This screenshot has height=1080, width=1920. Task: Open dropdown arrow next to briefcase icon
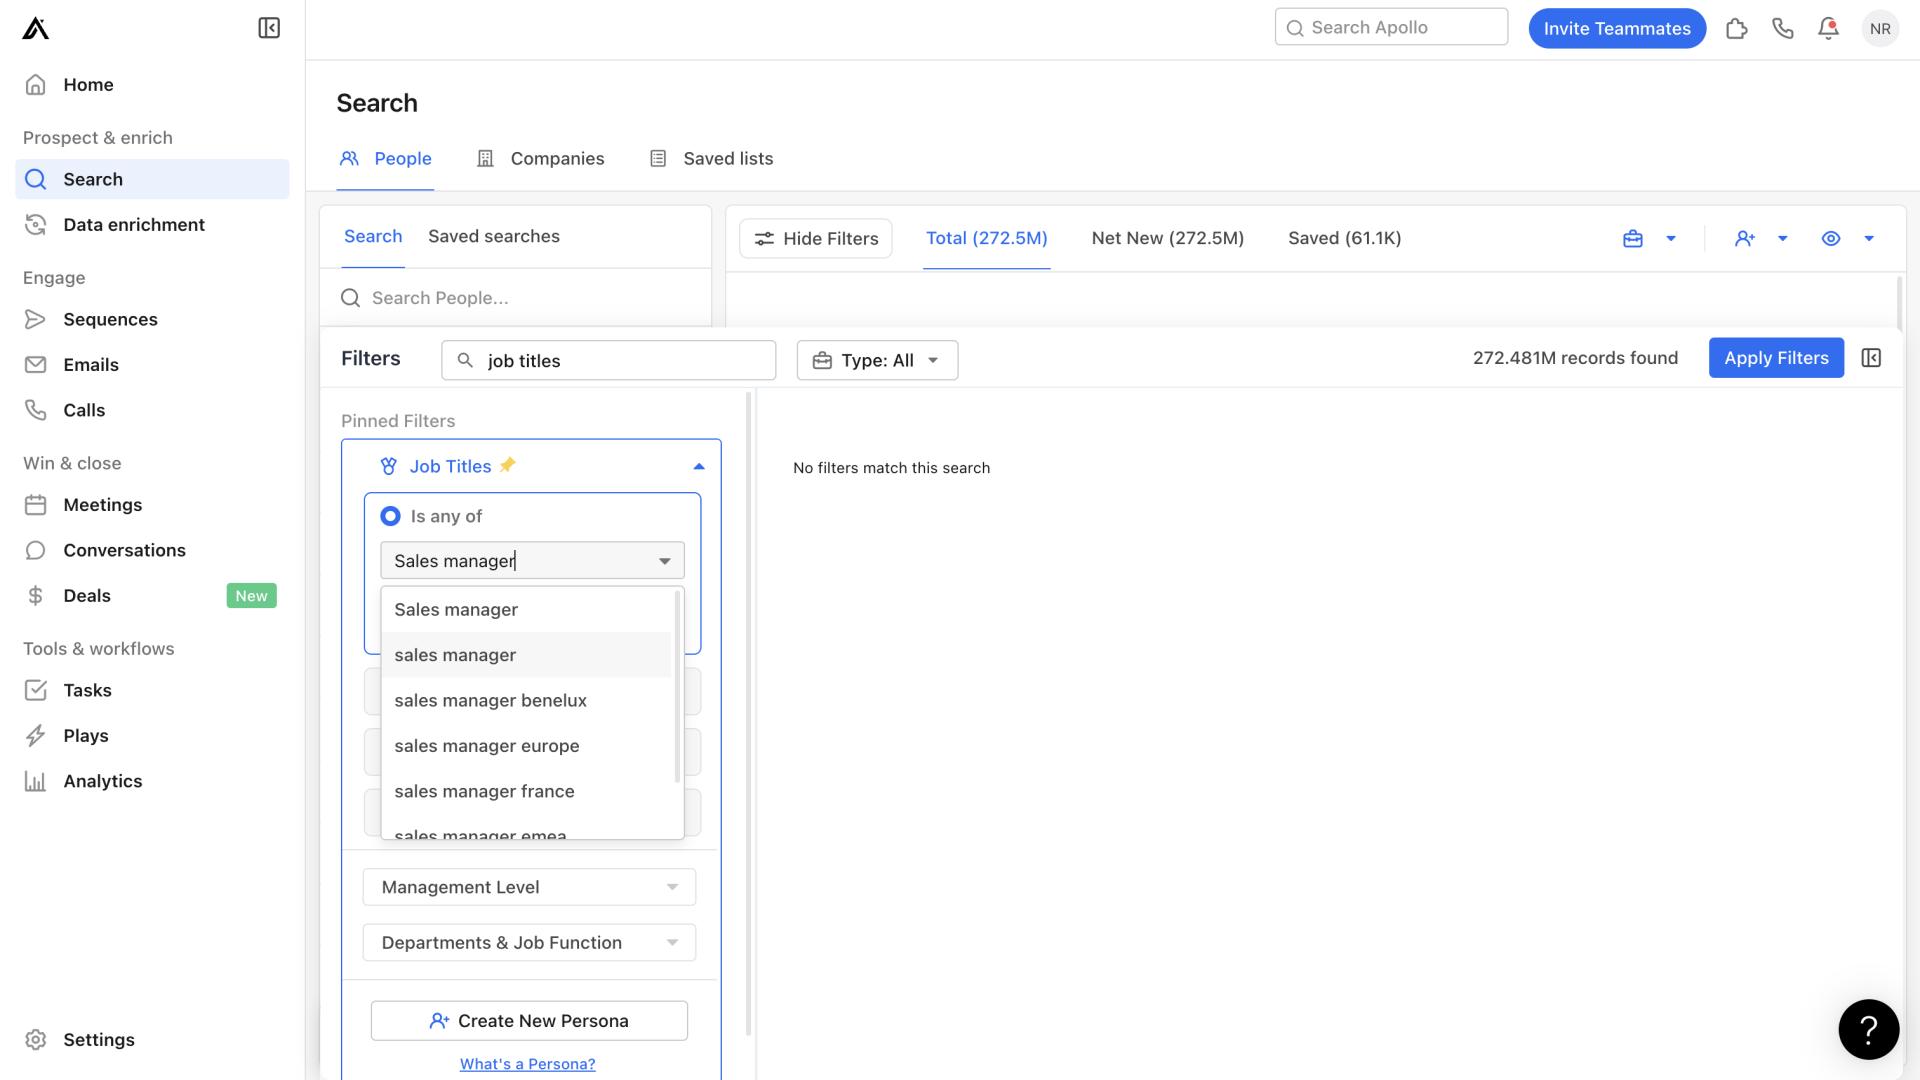click(x=1671, y=238)
